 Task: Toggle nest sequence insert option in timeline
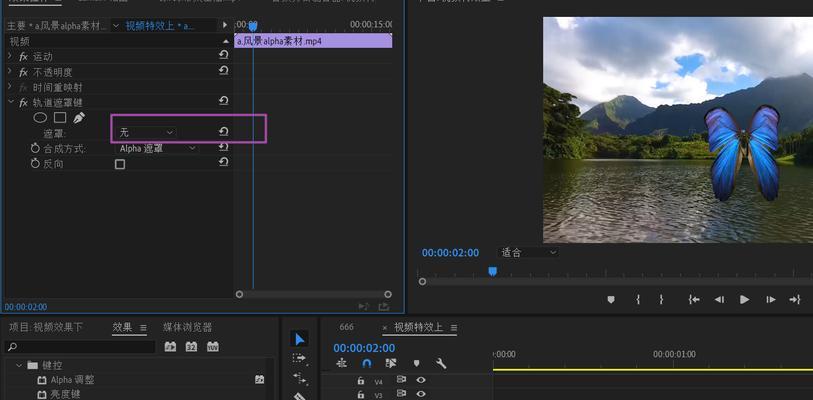click(341, 363)
